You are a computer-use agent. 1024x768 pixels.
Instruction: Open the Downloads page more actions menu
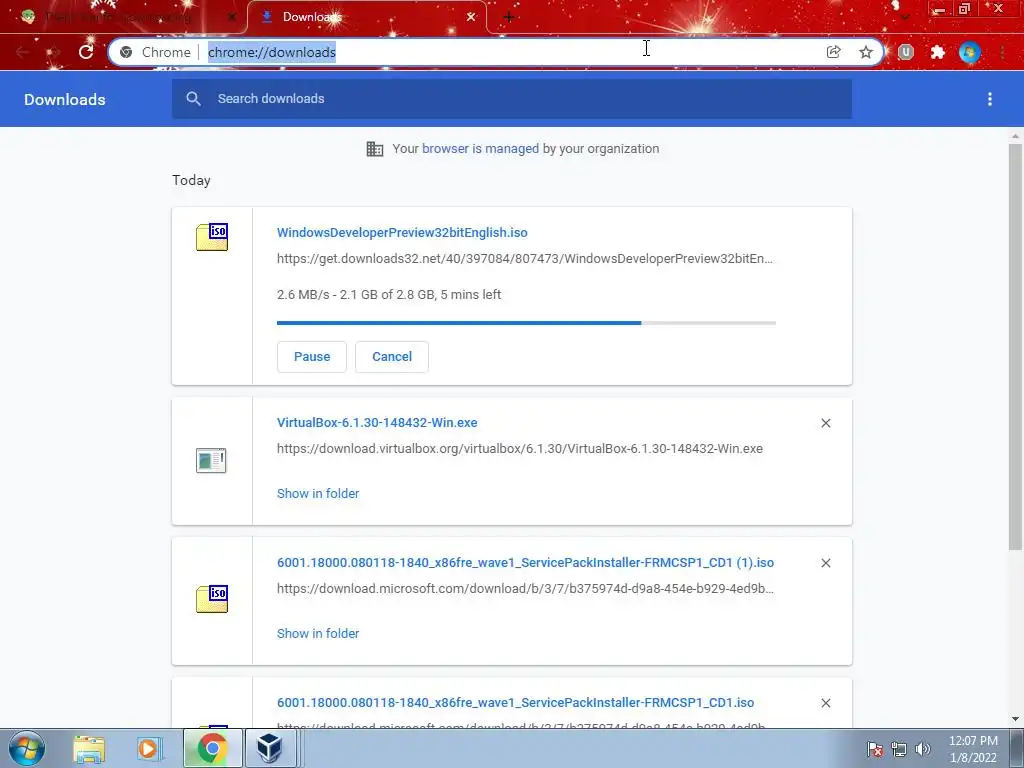point(990,99)
